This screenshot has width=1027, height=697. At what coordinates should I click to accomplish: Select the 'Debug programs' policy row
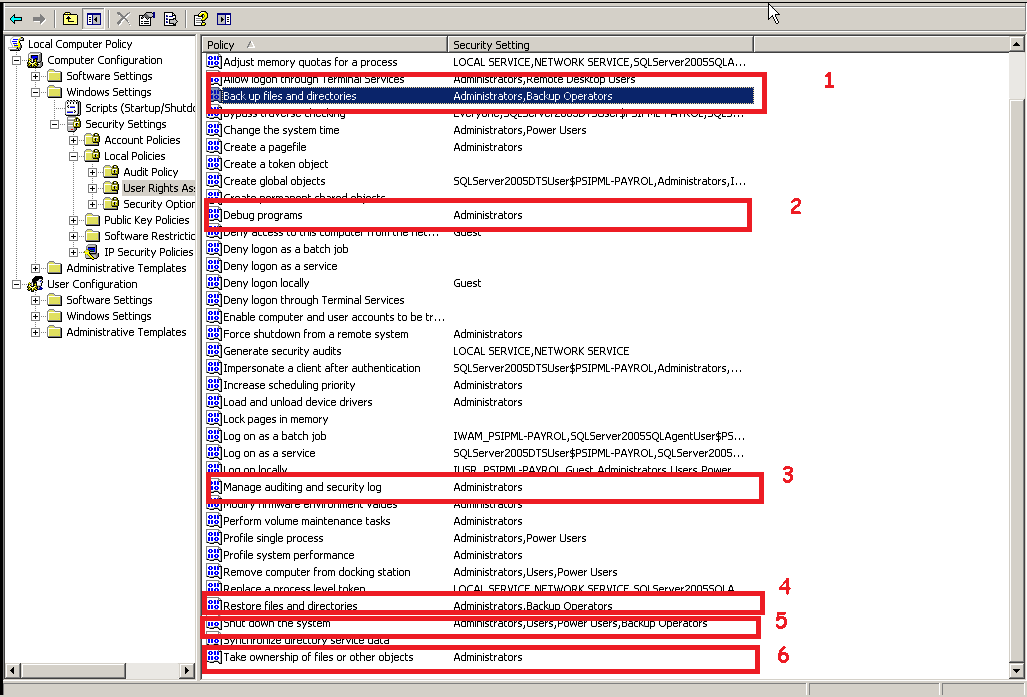479,215
